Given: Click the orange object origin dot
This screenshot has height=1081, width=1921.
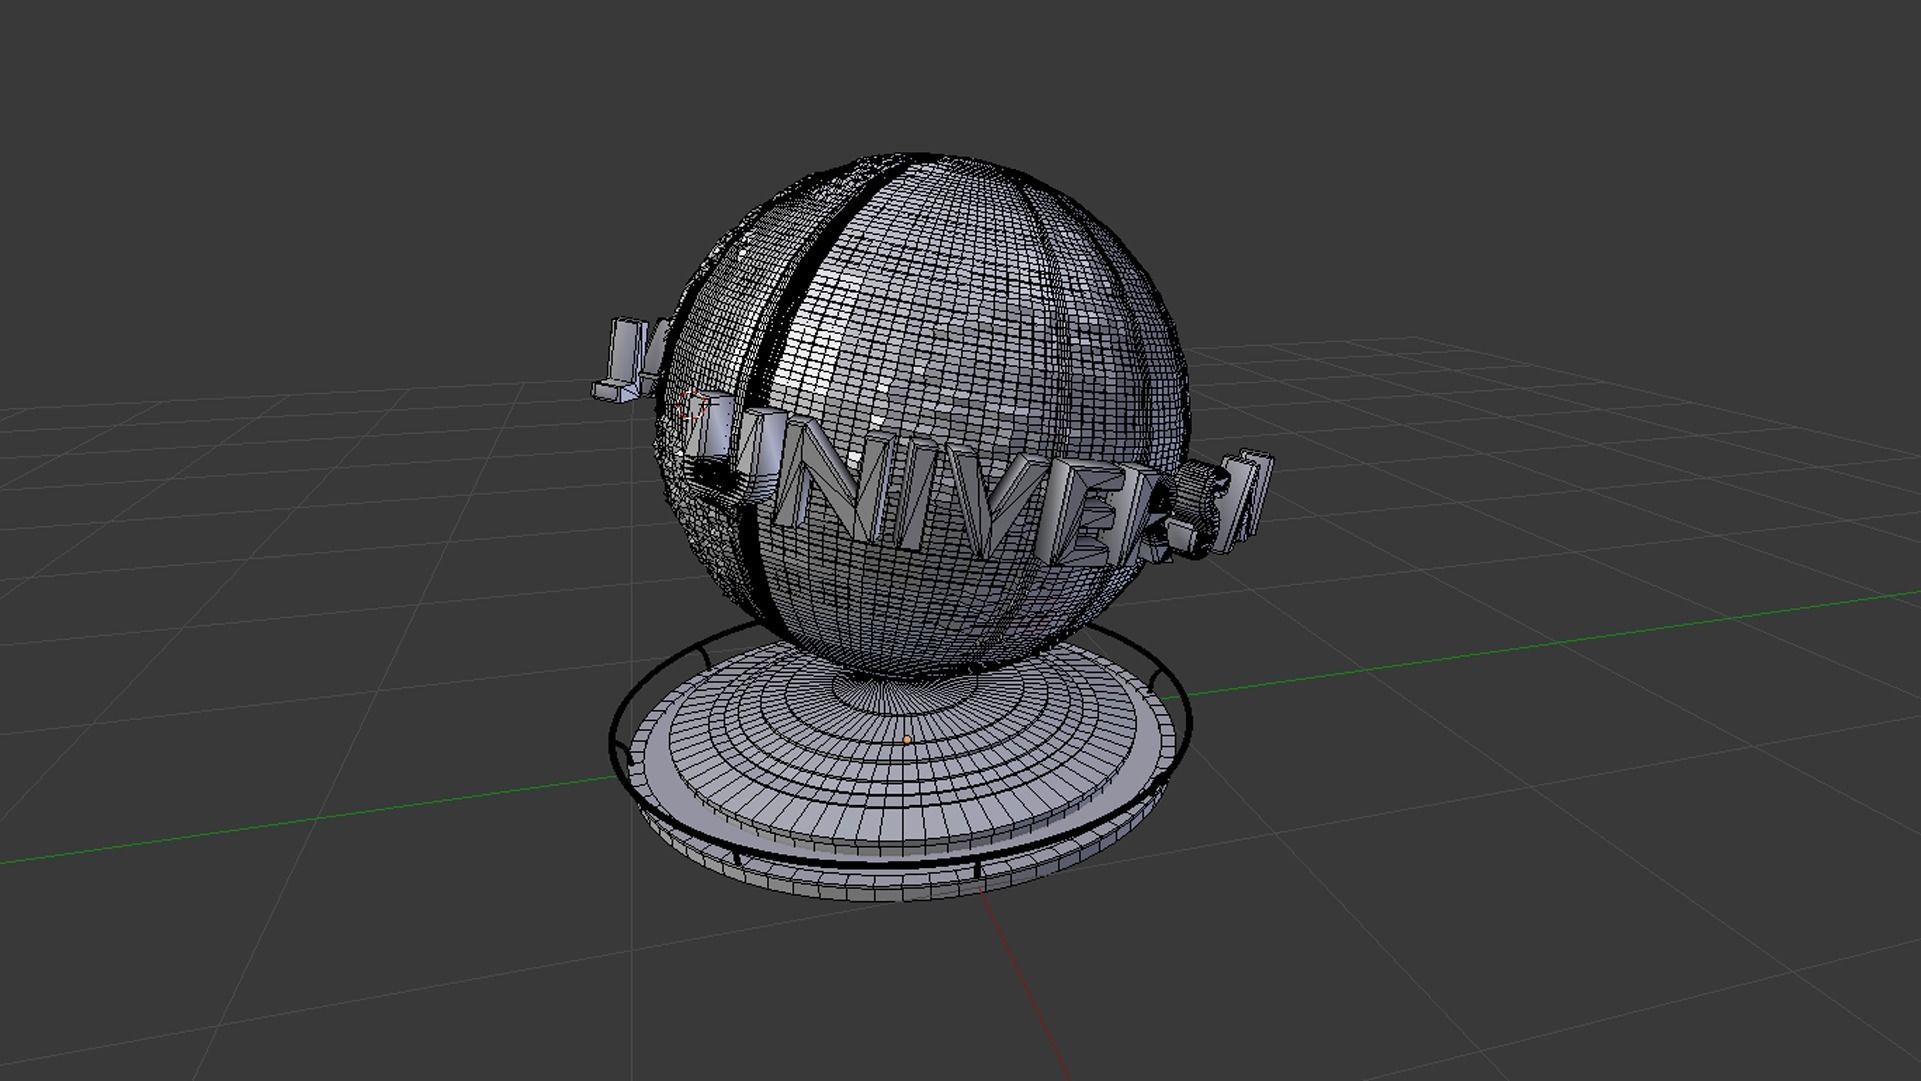Looking at the screenshot, I should (907, 740).
